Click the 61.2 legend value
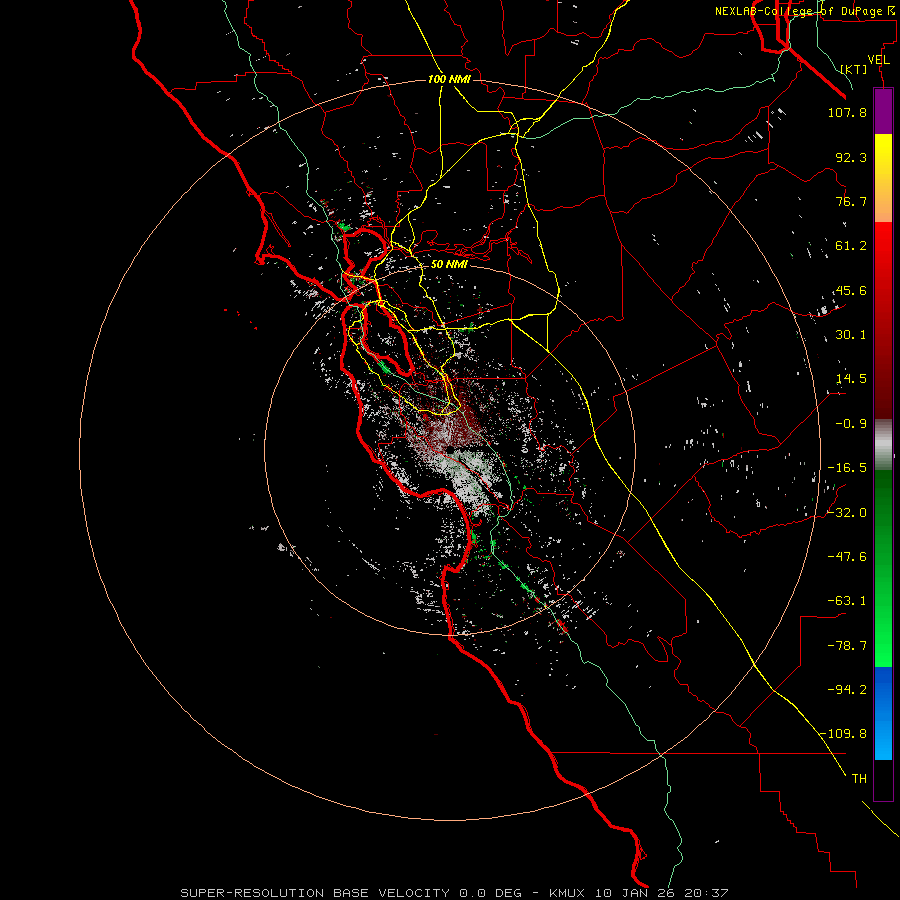The image size is (900, 900). tap(851, 246)
